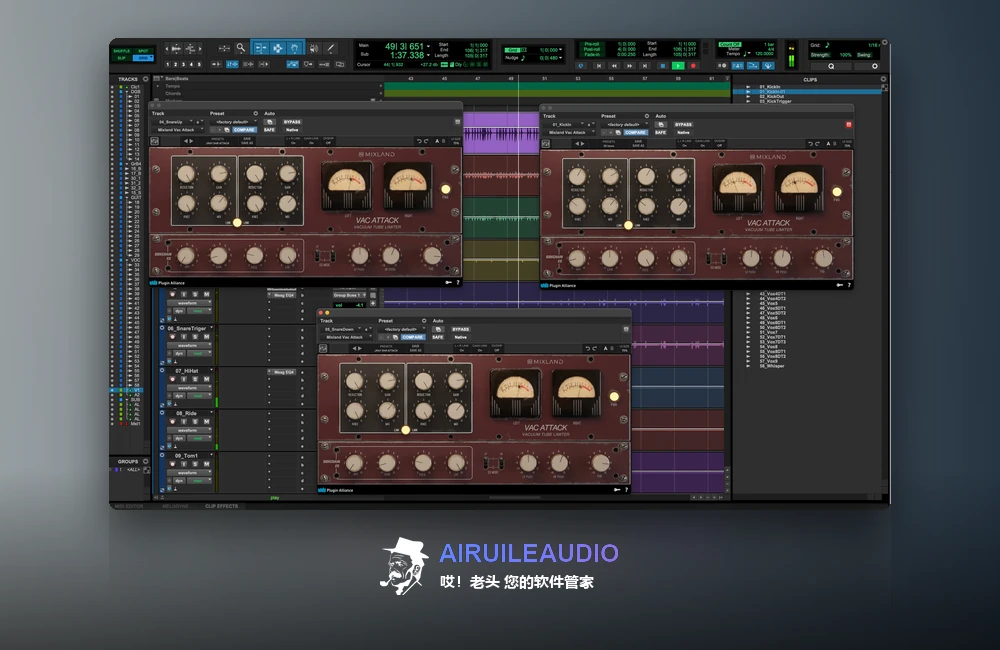
Task: Adjust rightmost bottom-row knob in 05_SnareDown plugin
Action: pos(601,462)
